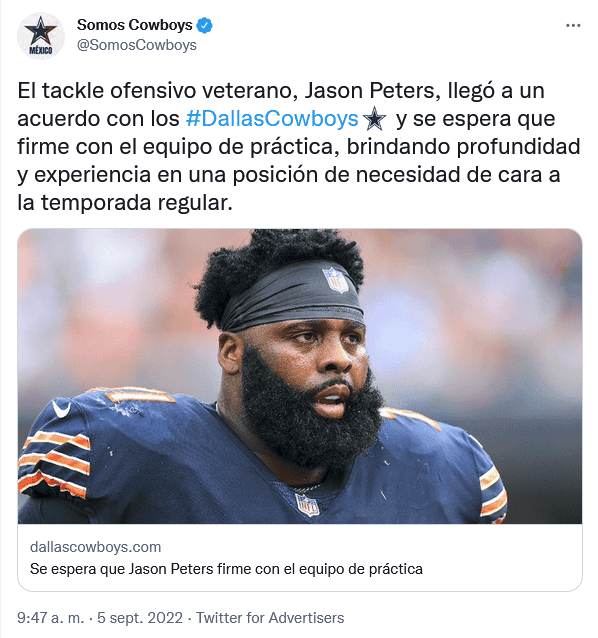Open the three-dot more options menu

click(573, 26)
